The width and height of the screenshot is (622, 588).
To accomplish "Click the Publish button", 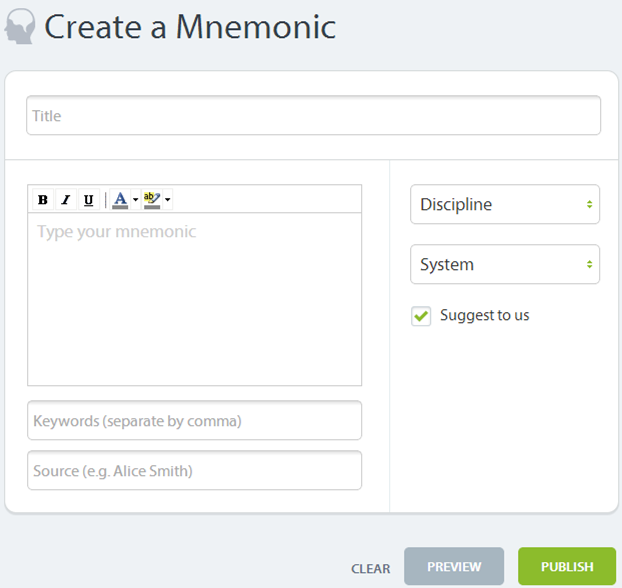I will (x=567, y=567).
